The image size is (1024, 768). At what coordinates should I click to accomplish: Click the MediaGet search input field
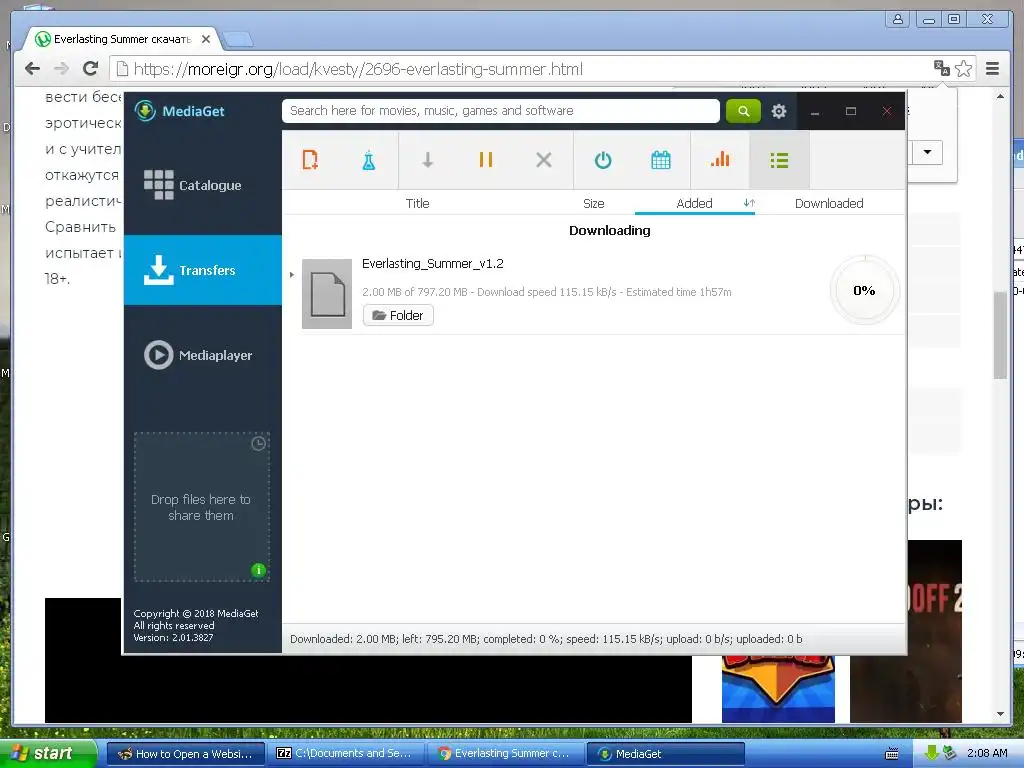click(500, 111)
